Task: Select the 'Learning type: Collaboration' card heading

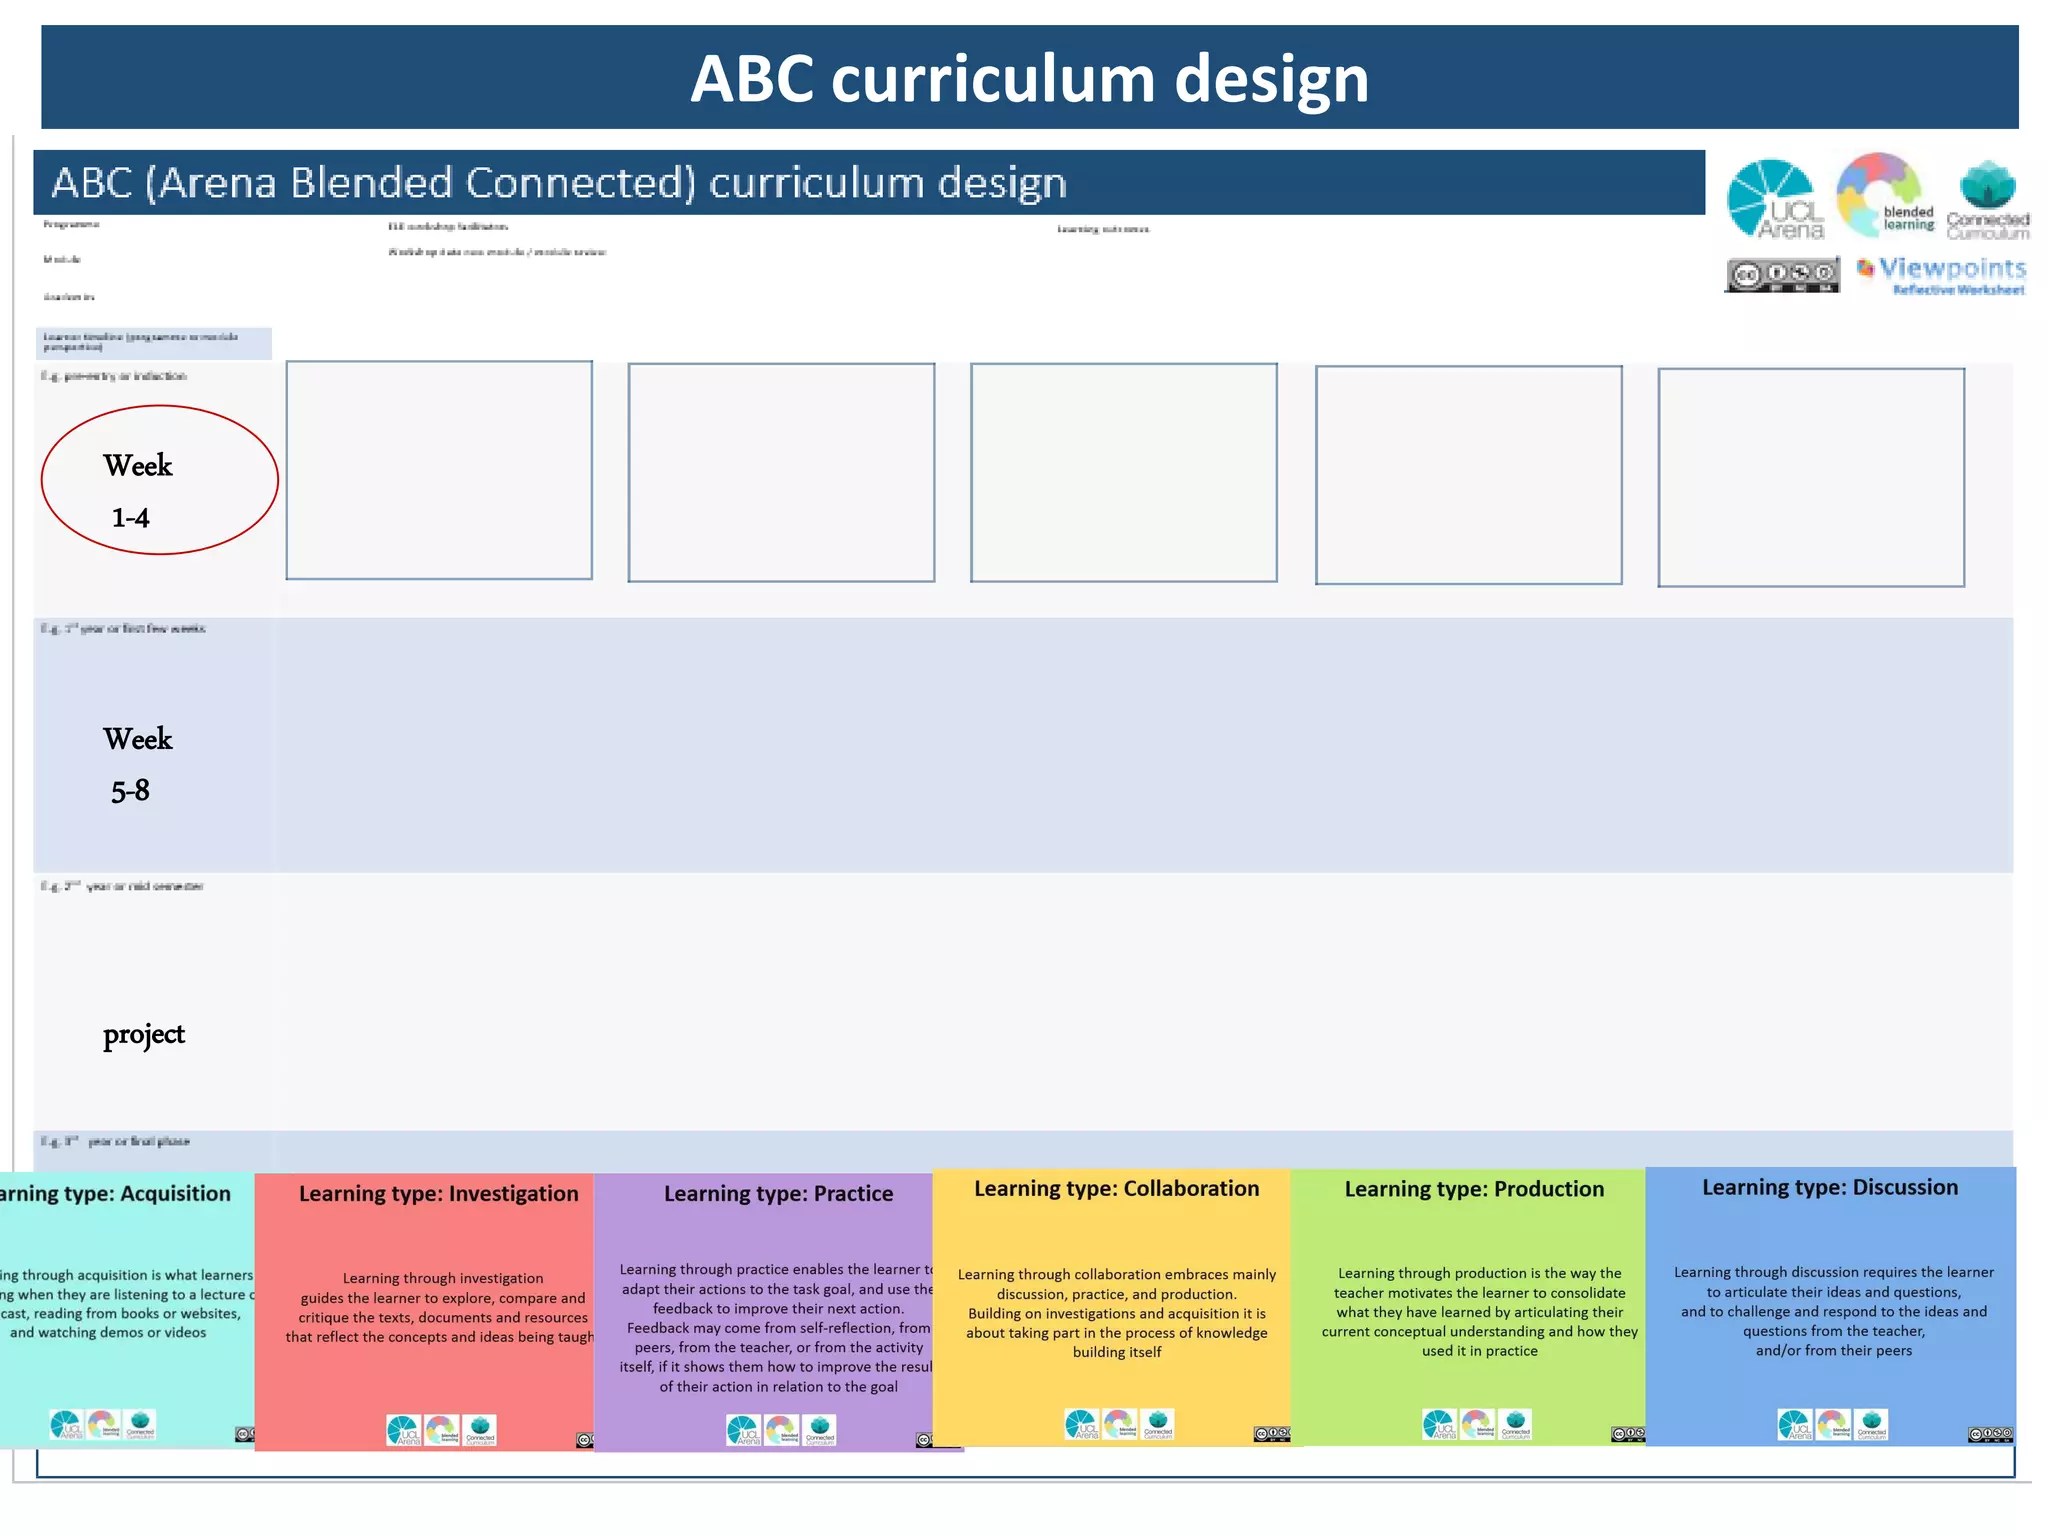Action: [x=1117, y=1188]
